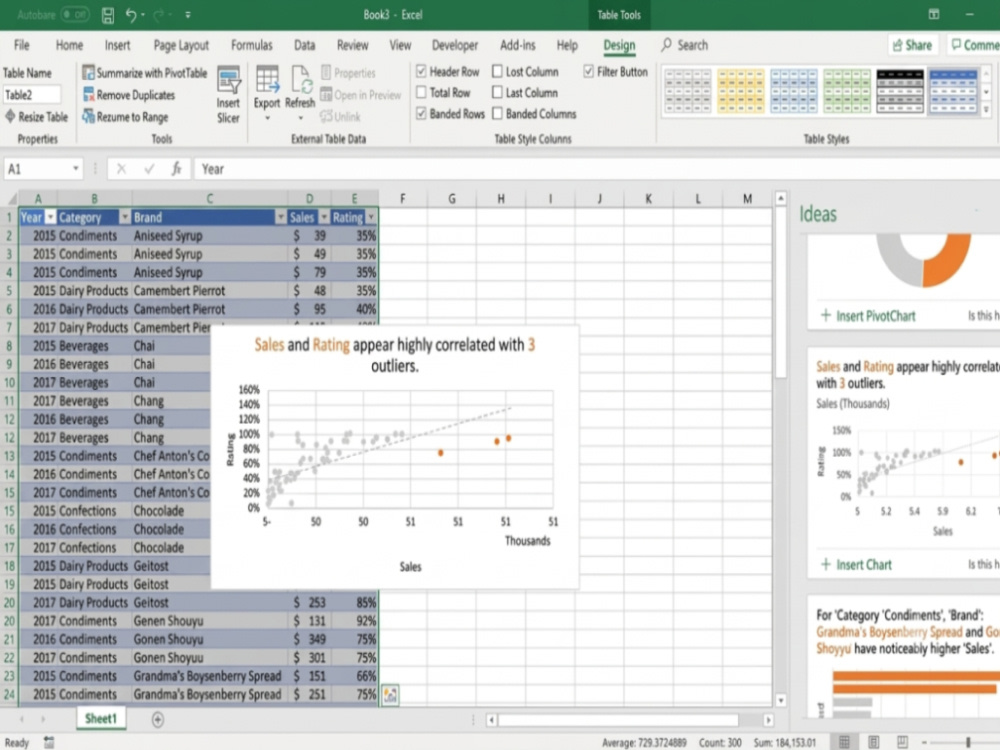
Task: Click the convert to Range tool
Action: (126, 117)
